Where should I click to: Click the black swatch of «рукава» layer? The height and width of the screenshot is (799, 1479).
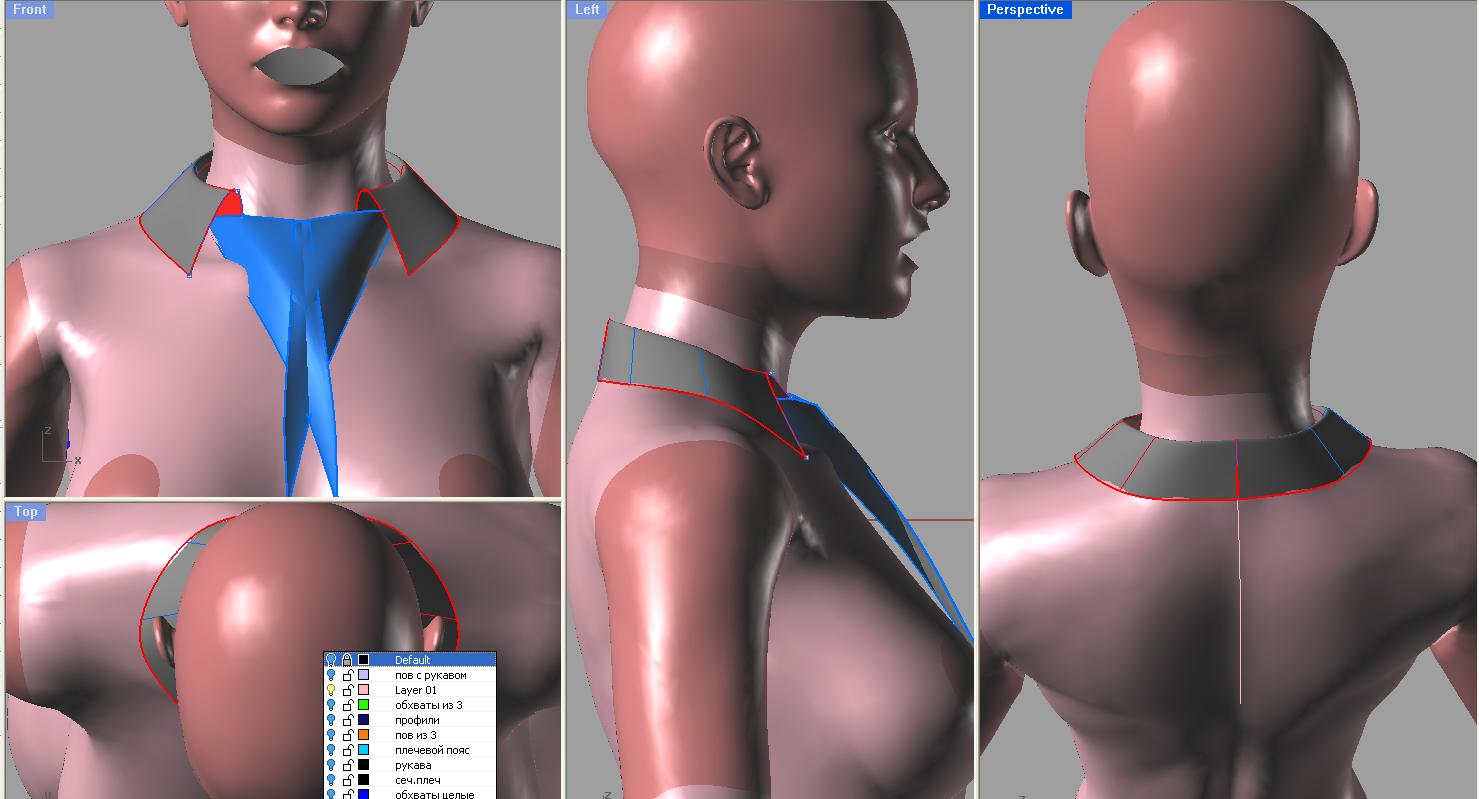[364, 765]
